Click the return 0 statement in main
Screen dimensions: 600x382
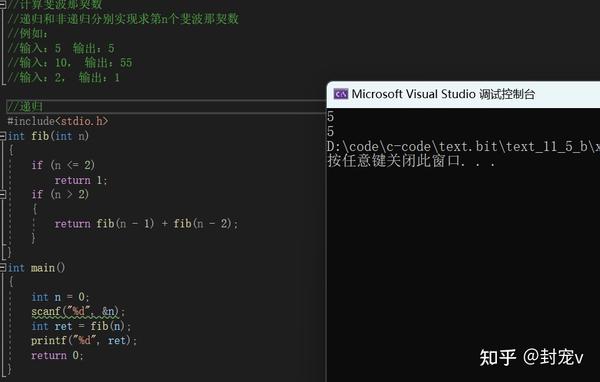[x=57, y=355]
